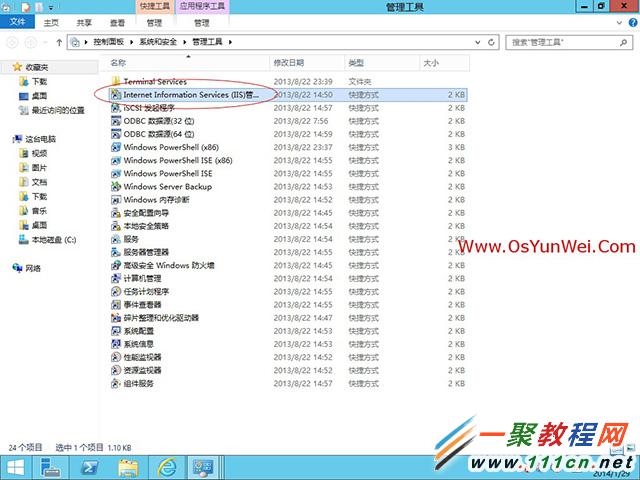Expand the 控制面板 breadcrumb arrow
Screen dimensions: 640x480
[x=131, y=42]
